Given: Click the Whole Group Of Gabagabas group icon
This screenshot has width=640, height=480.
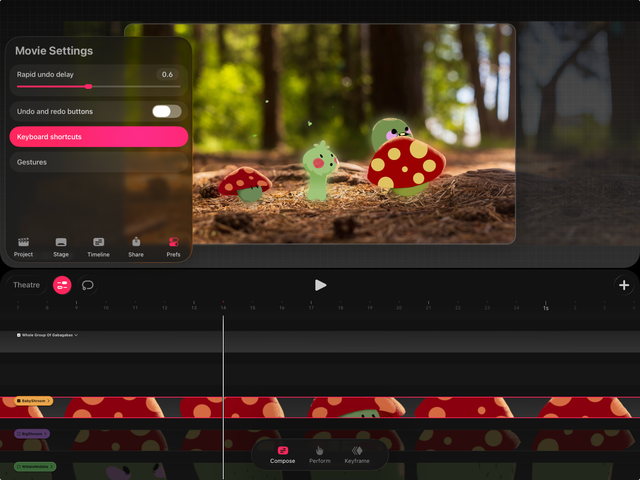Looking at the screenshot, I should 18,335.
